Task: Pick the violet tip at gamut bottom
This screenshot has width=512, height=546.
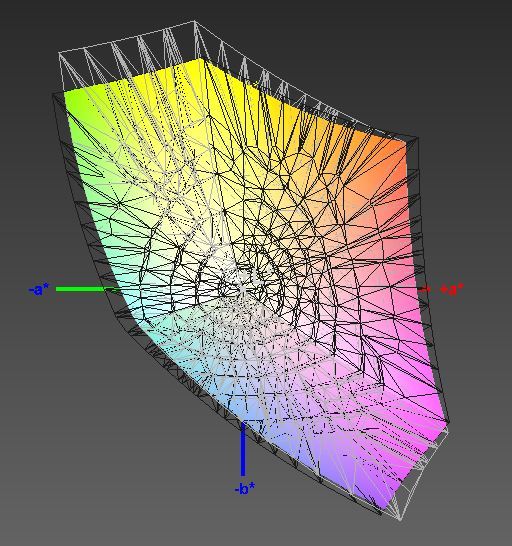Action: [x=376, y=494]
